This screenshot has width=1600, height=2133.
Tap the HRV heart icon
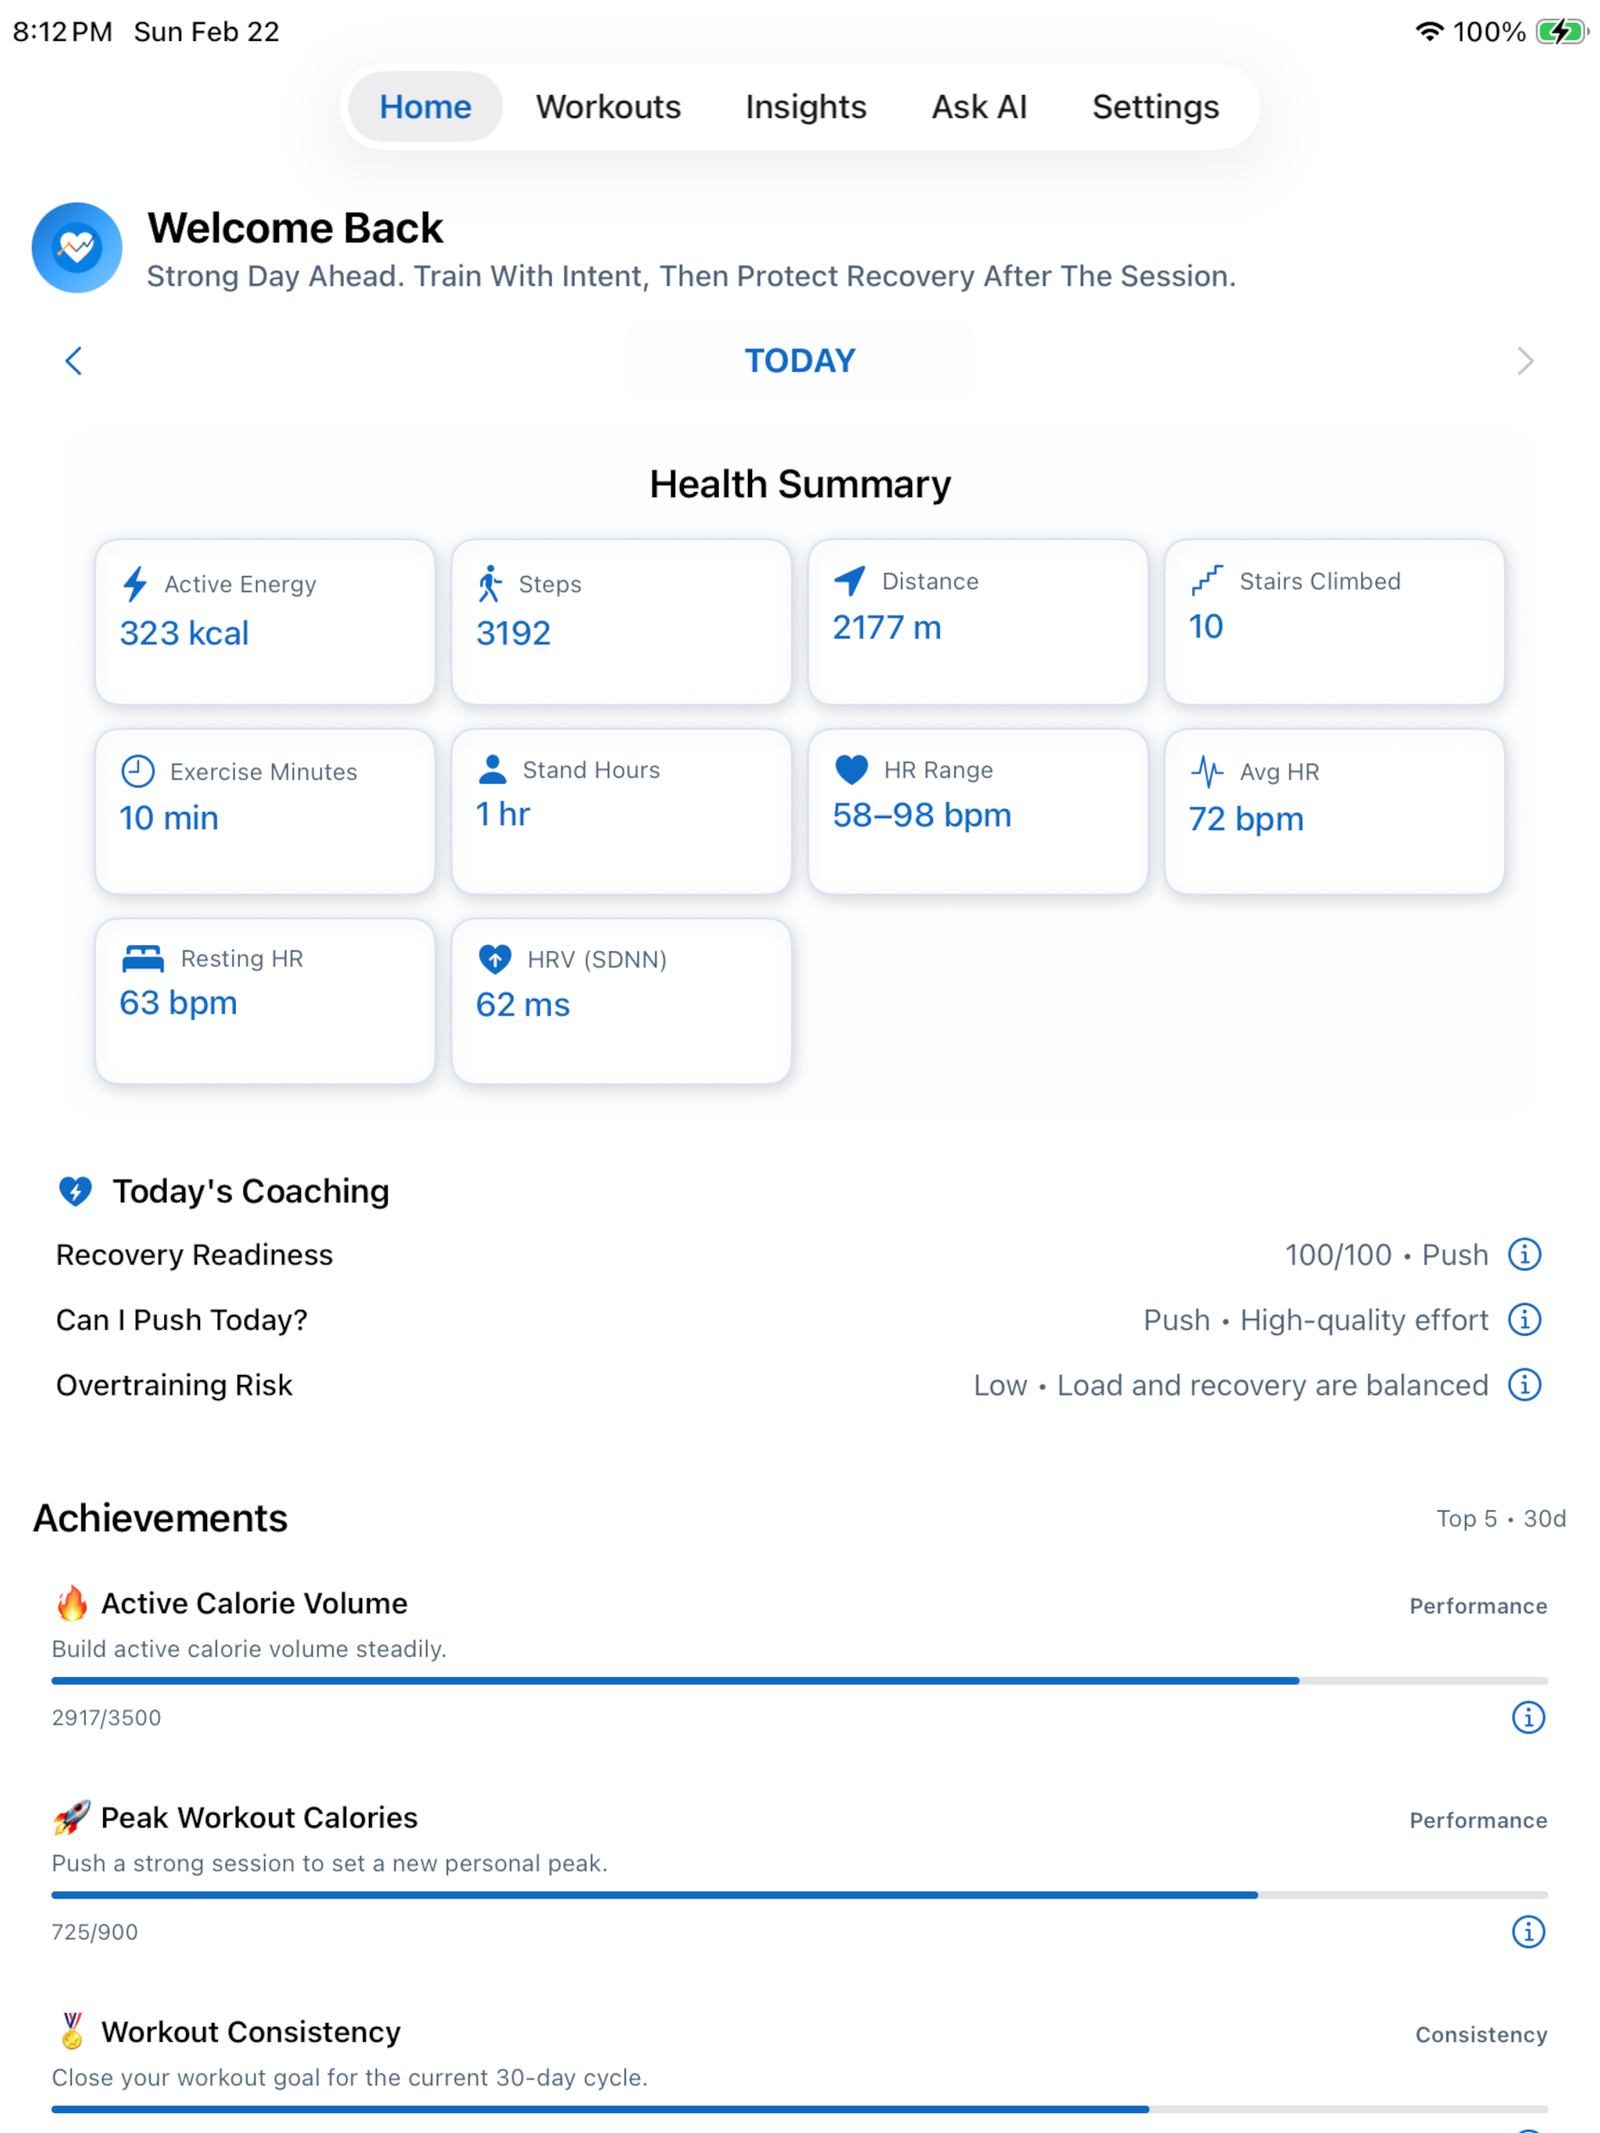pos(495,959)
